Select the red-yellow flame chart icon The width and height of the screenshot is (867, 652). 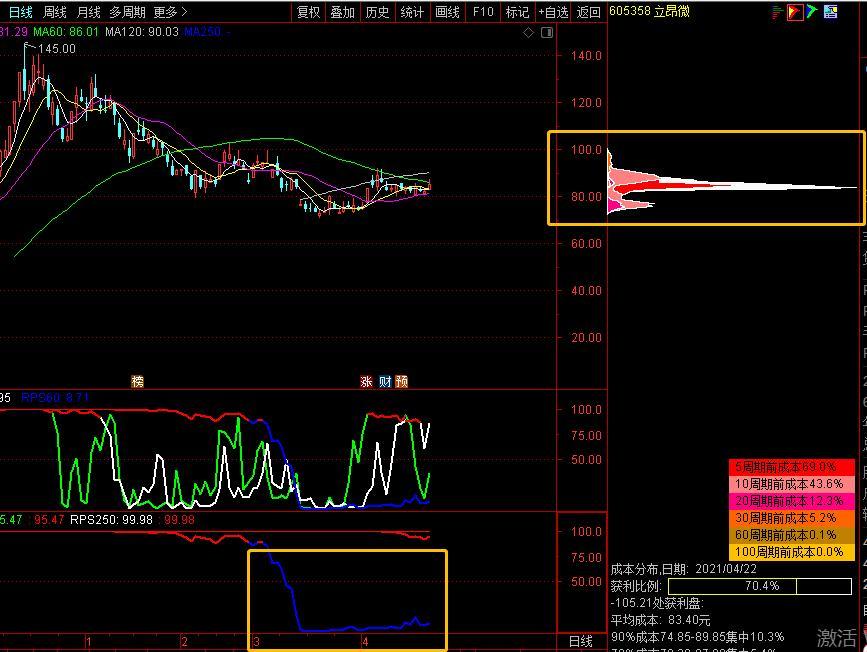[x=795, y=12]
